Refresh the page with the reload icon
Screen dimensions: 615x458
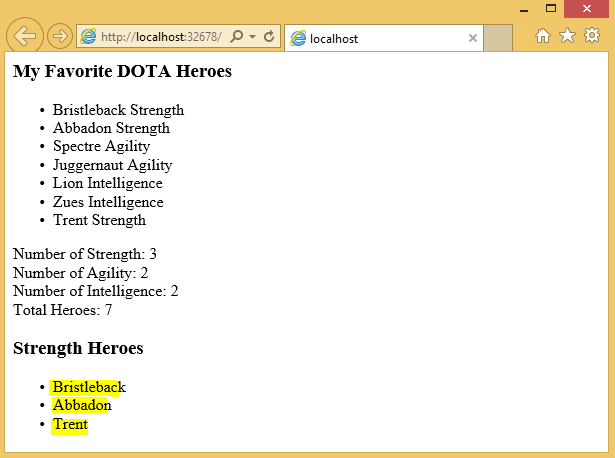point(269,36)
